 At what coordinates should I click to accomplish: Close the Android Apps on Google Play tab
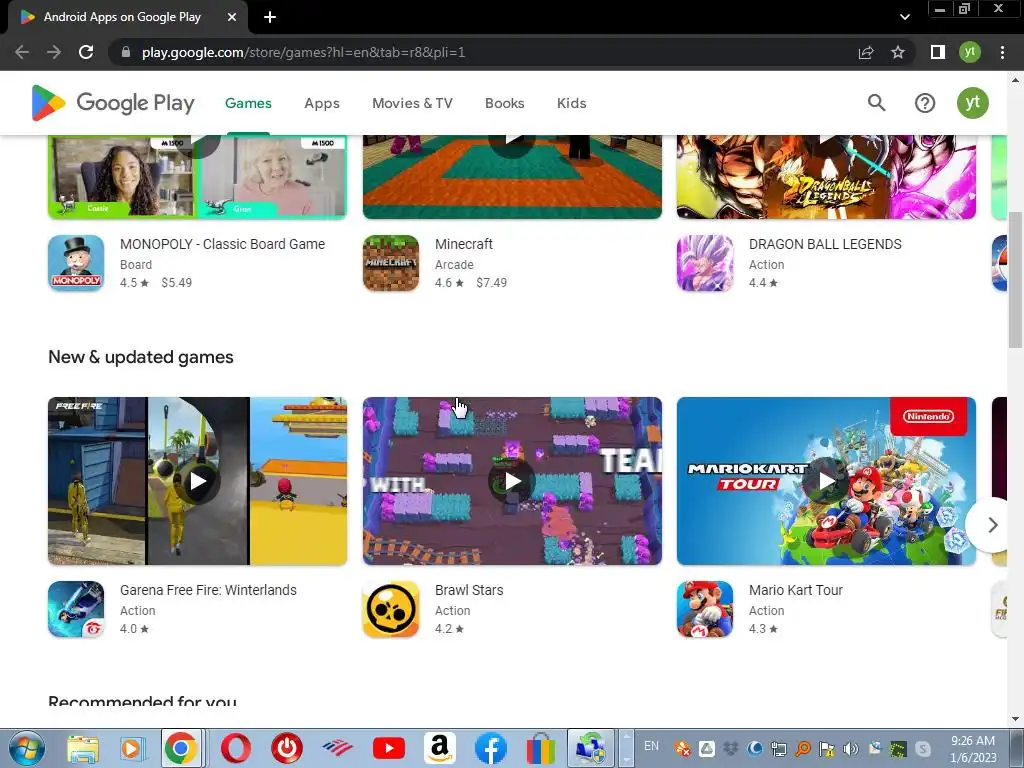pos(232,17)
